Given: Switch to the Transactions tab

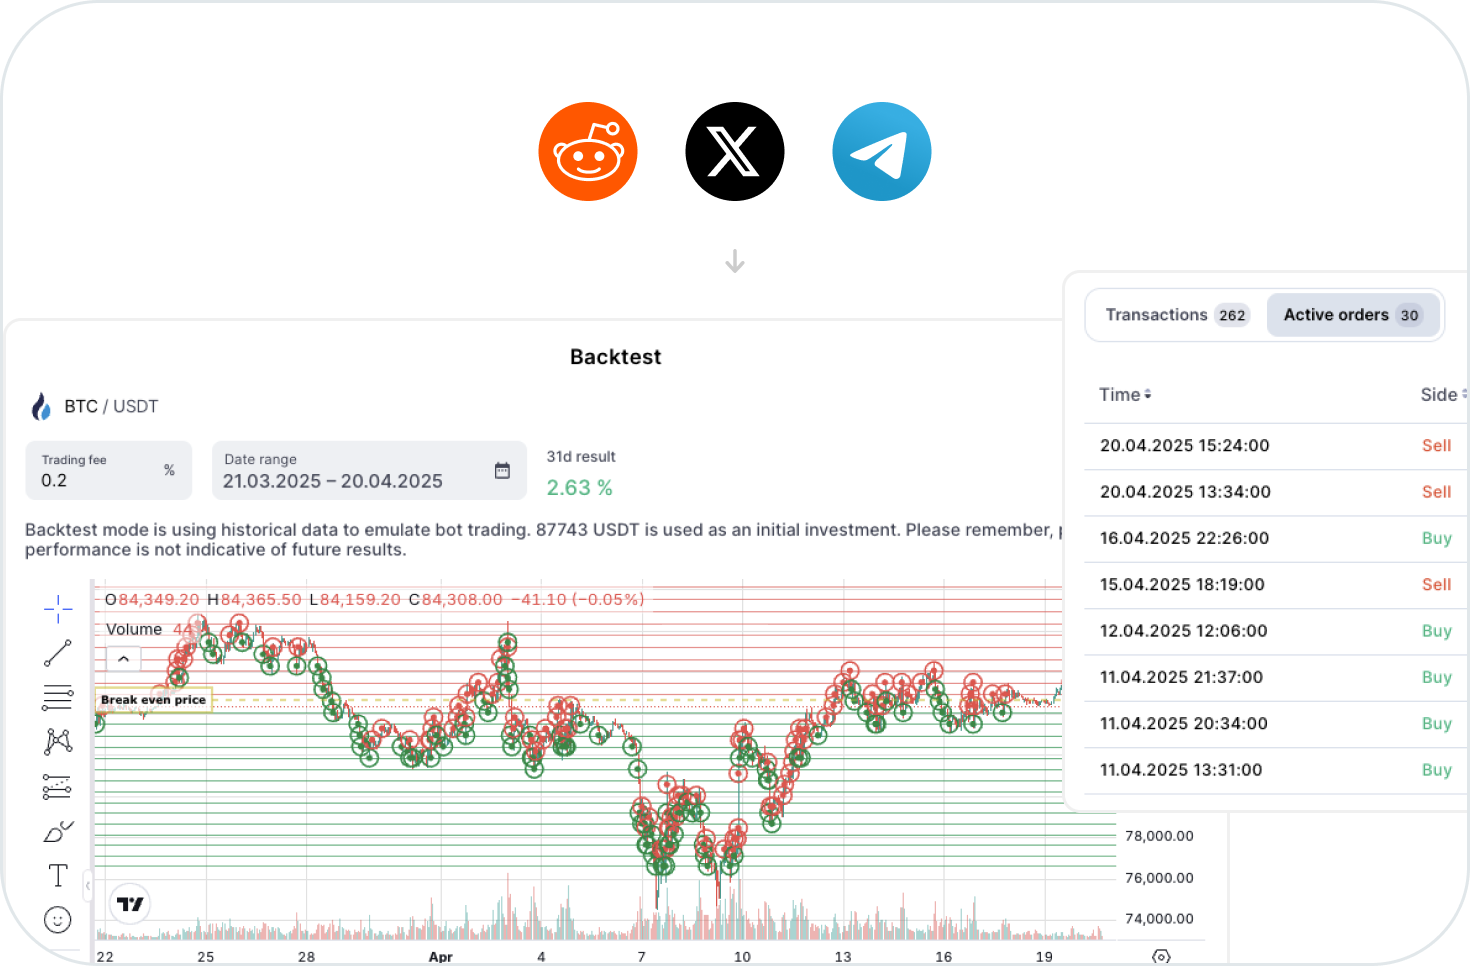Looking at the screenshot, I should tap(1176, 315).
